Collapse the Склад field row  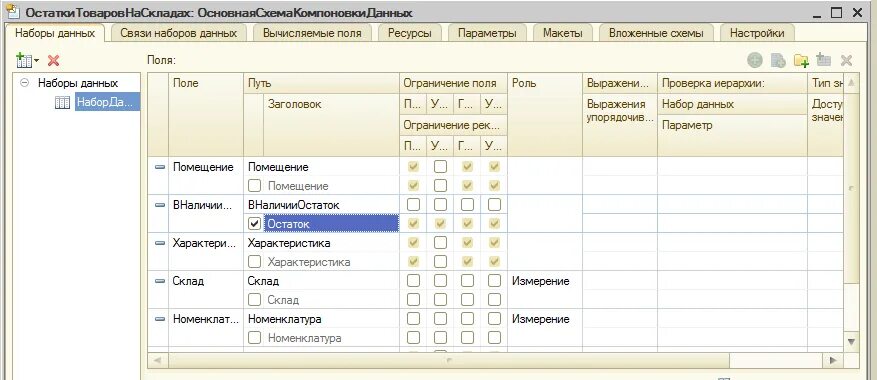click(160, 281)
